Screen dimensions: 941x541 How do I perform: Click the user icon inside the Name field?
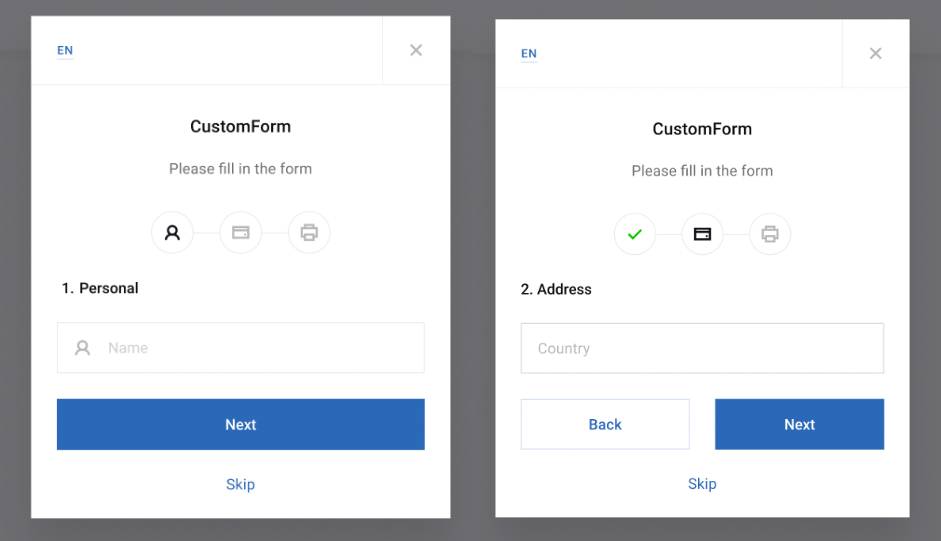pos(82,348)
